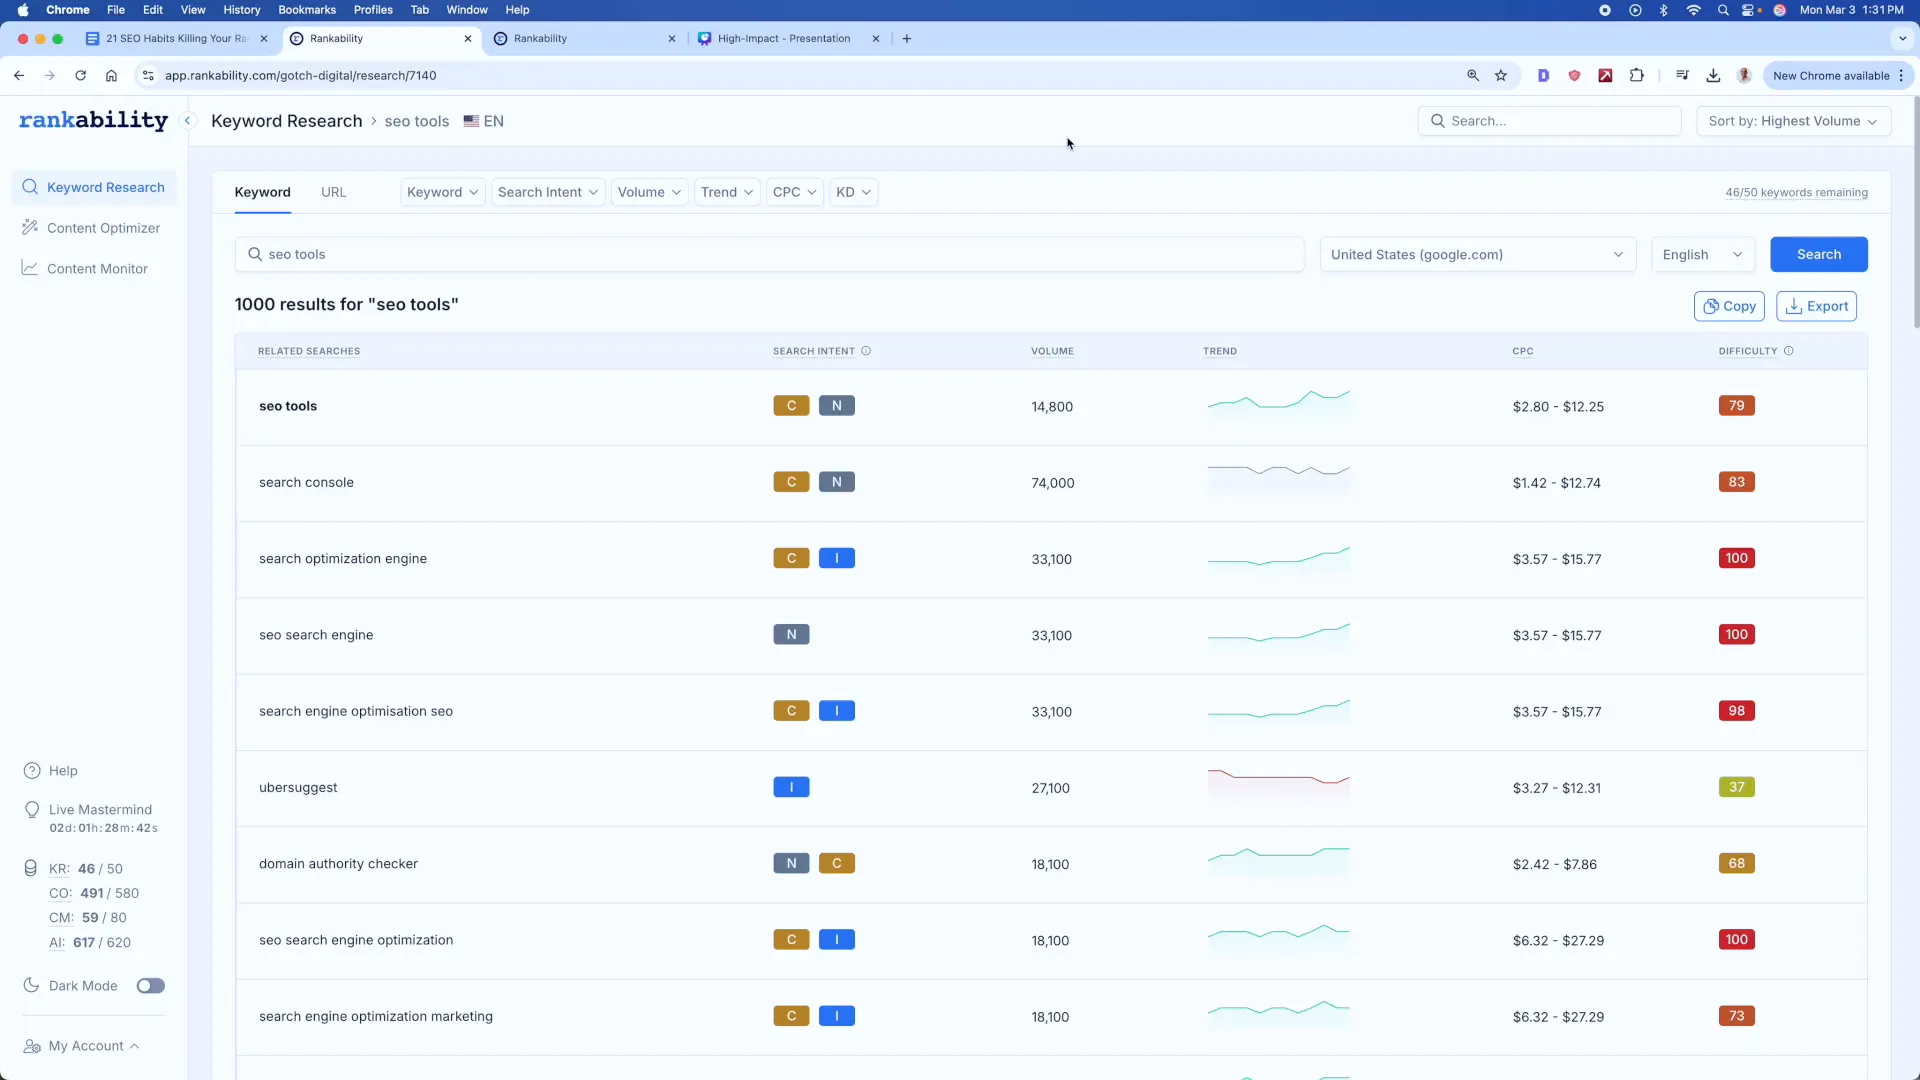Export the keyword results
Image resolution: width=1920 pixels, height=1080 pixels.
(1815, 306)
